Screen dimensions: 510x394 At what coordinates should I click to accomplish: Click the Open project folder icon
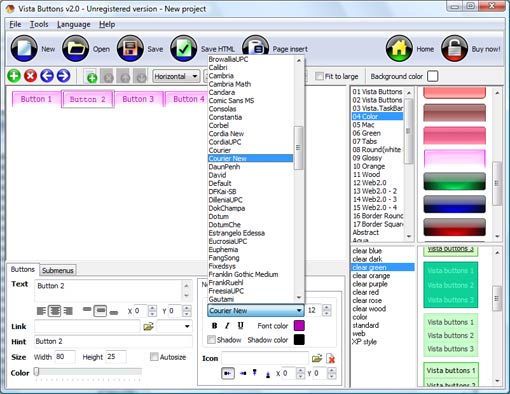tap(76, 49)
